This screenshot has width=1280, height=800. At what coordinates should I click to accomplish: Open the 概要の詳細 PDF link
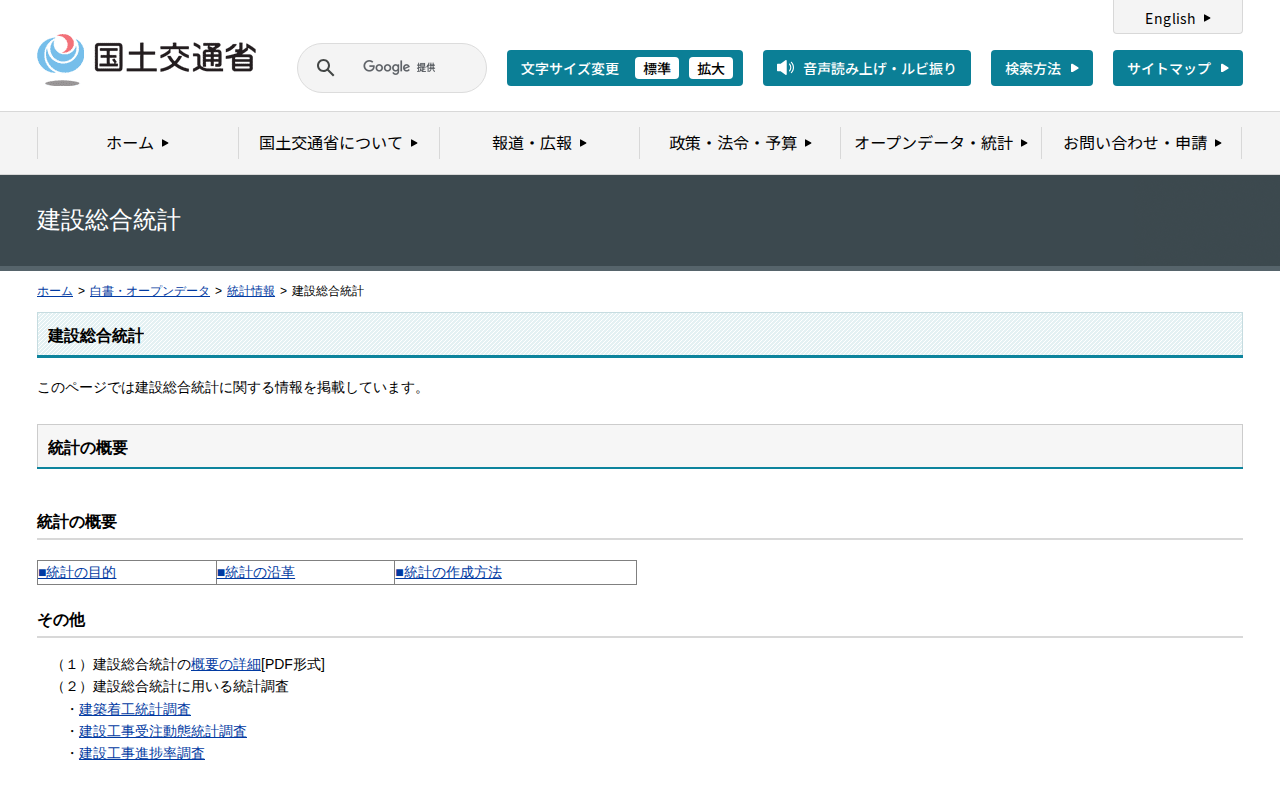pyautogui.click(x=226, y=664)
